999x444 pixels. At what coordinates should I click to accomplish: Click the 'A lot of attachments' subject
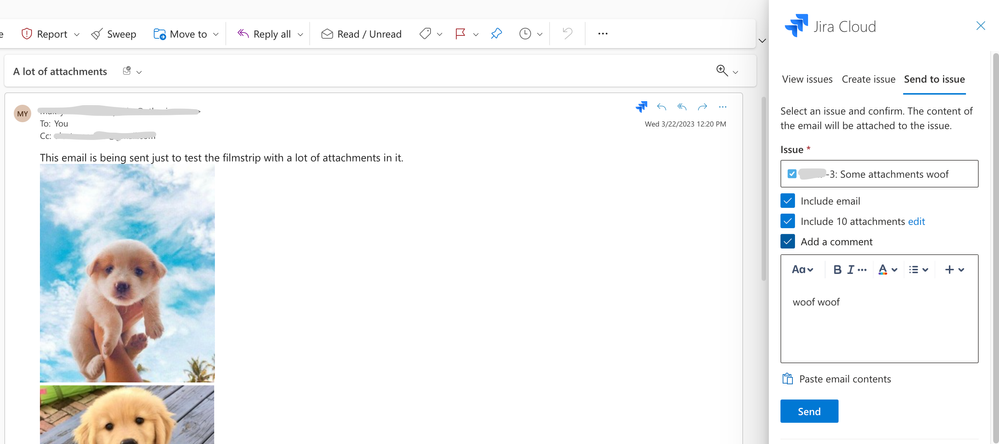tap(60, 71)
